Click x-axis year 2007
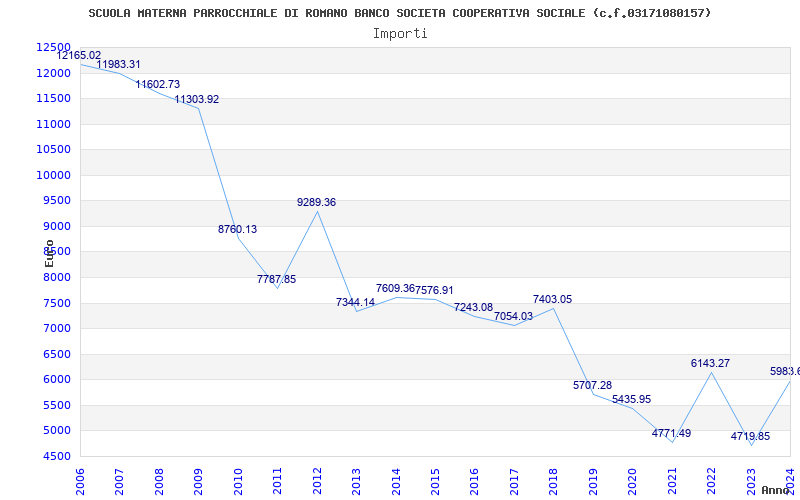Screen dimensions: 800x500 119,481
